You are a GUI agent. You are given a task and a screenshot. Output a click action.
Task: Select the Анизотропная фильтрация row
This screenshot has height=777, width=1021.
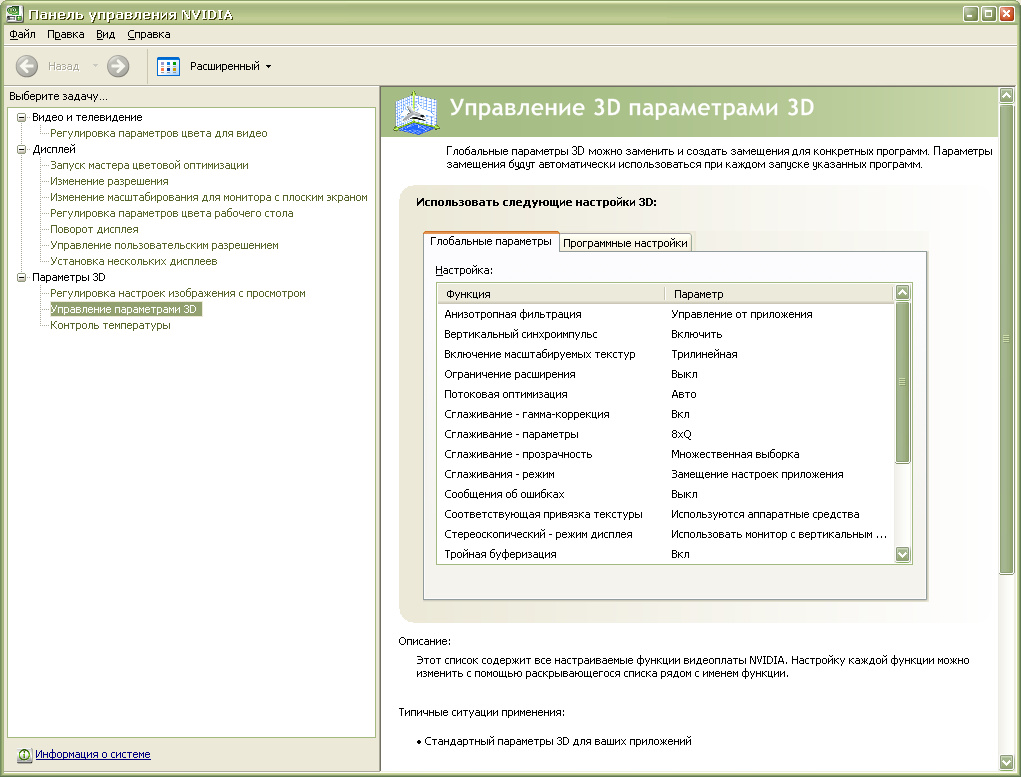[x=665, y=315]
